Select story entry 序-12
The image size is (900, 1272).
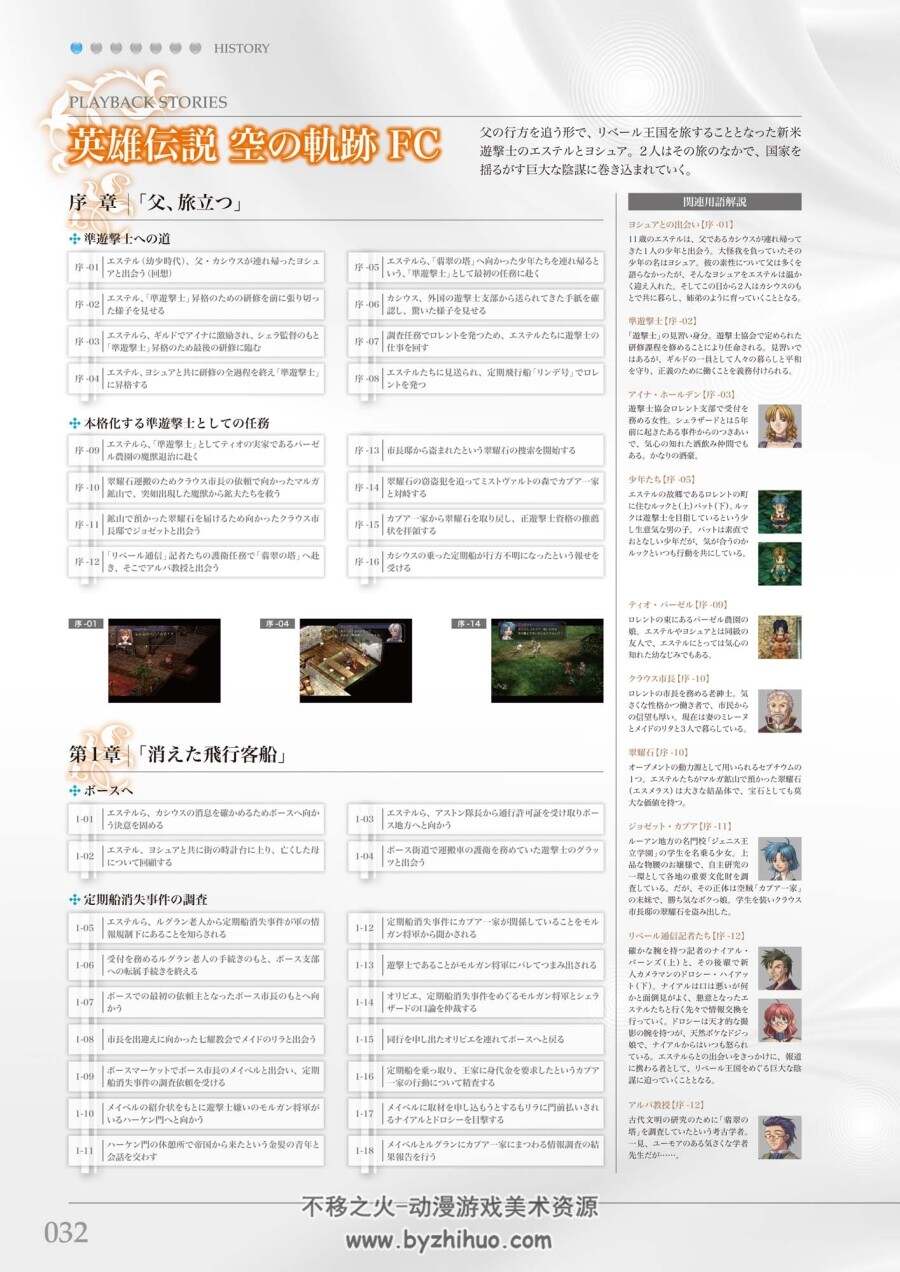196,561
